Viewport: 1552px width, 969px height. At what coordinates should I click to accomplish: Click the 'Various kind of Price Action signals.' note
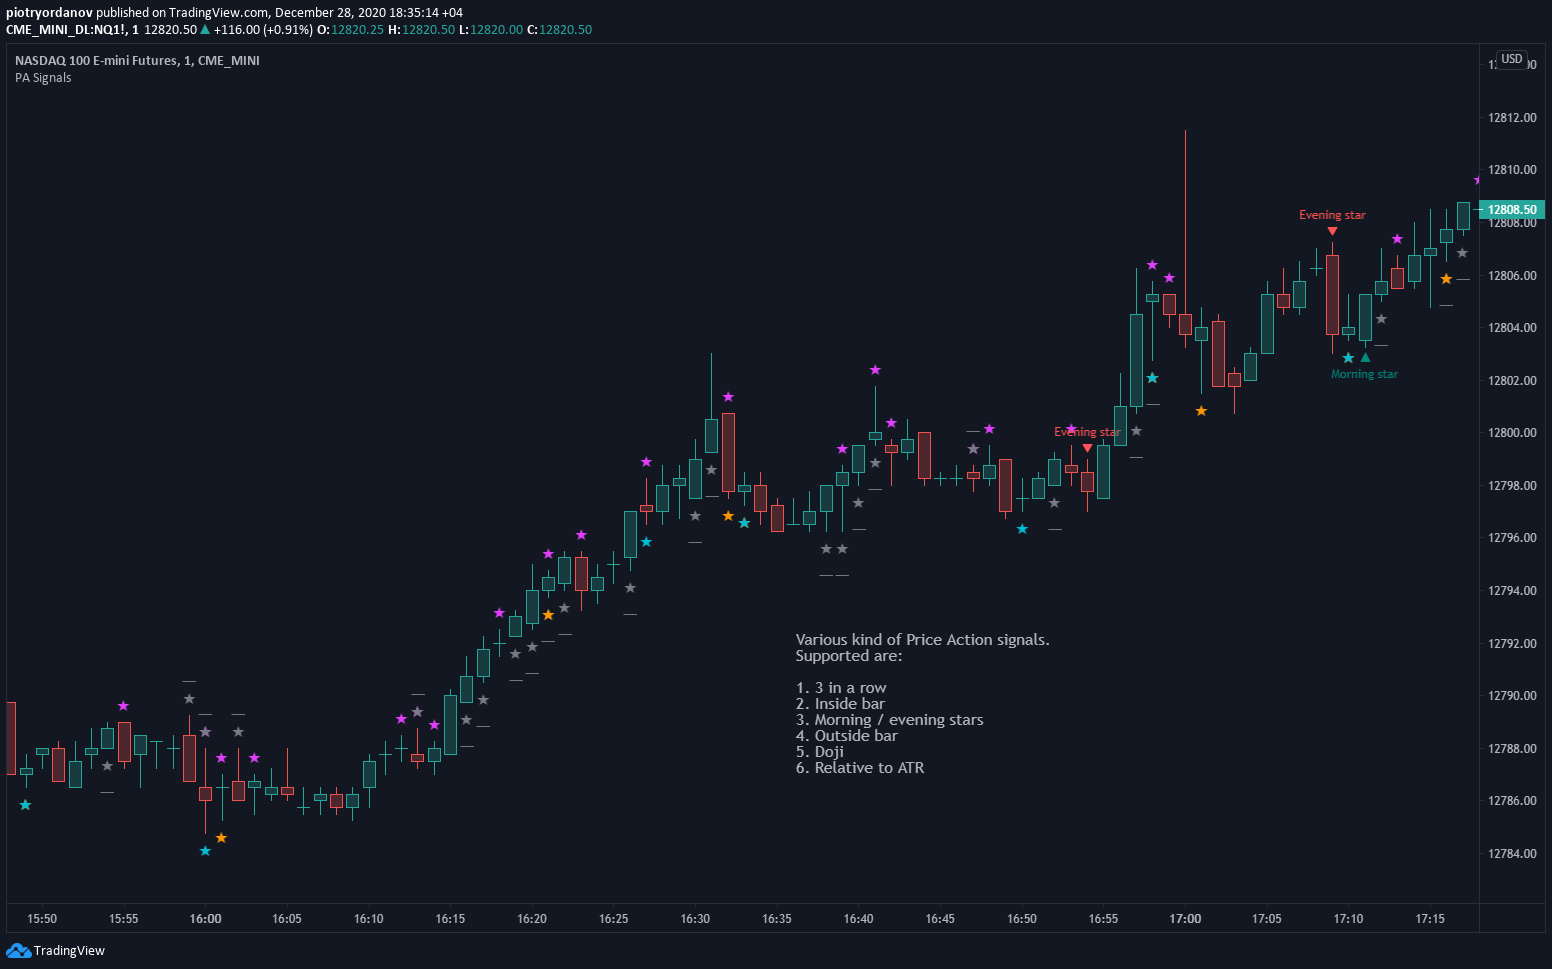pos(922,640)
